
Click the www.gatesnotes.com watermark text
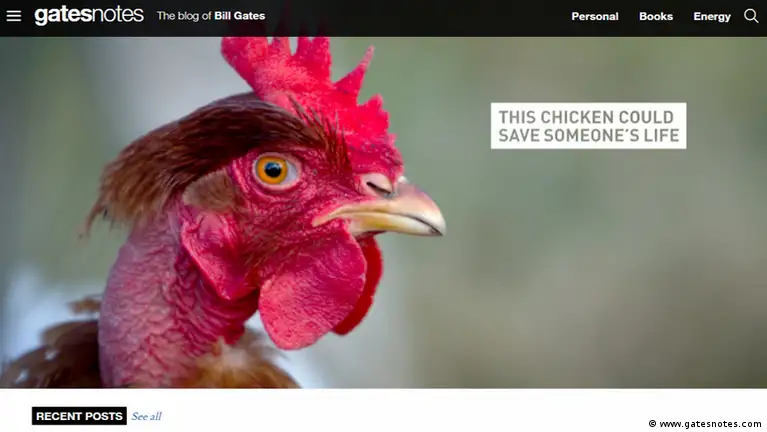710,424
